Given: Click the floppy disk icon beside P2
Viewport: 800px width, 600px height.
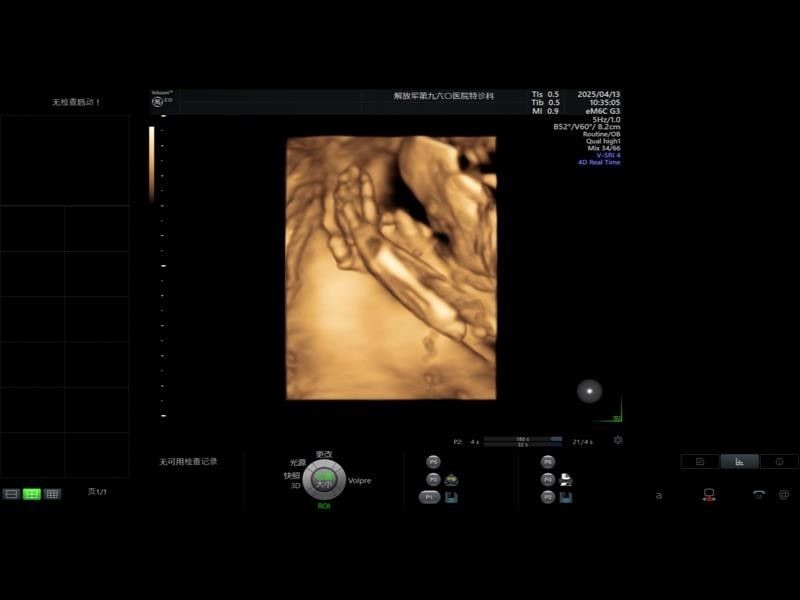Looking at the screenshot, I should click(566, 497).
